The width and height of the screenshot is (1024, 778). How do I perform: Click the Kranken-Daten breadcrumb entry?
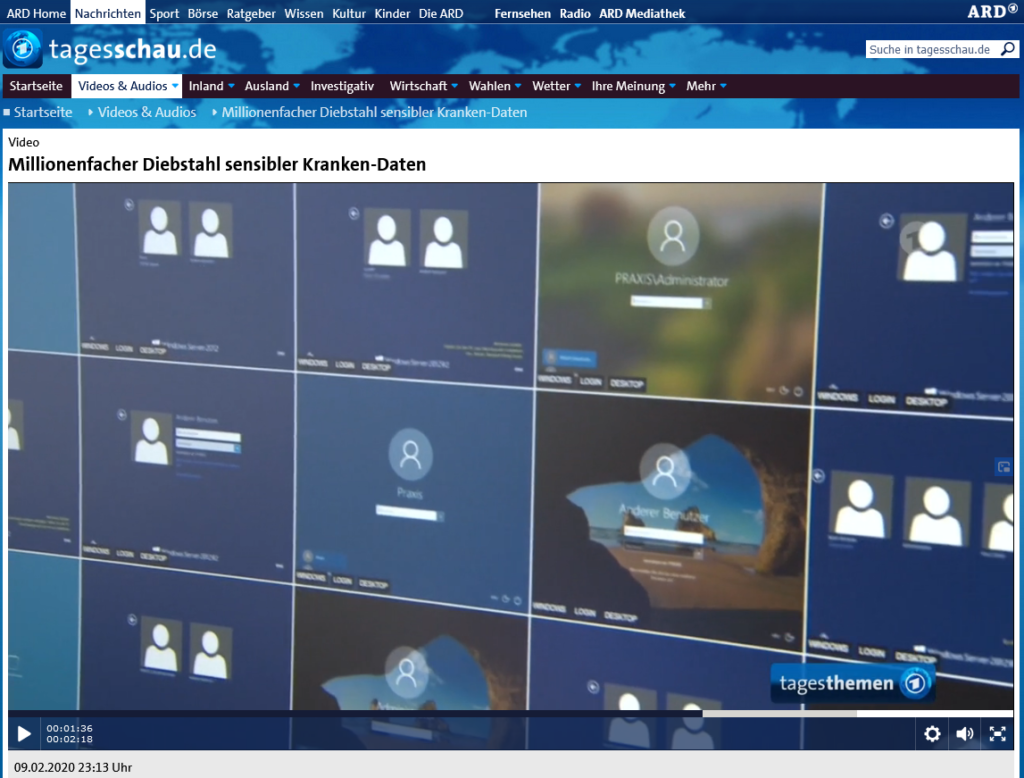pyautogui.click(x=374, y=112)
